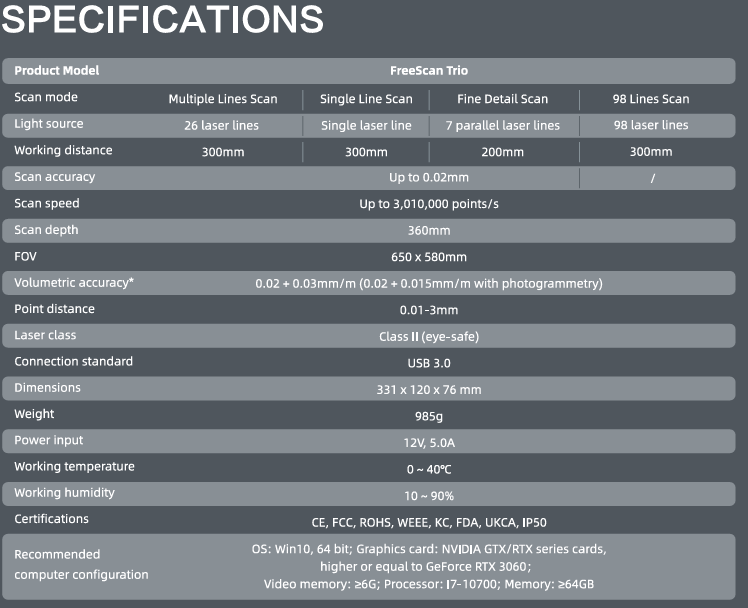Click the 7 parallel laser lines value
Image resolution: width=748 pixels, height=608 pixels.
click(503, 125)
